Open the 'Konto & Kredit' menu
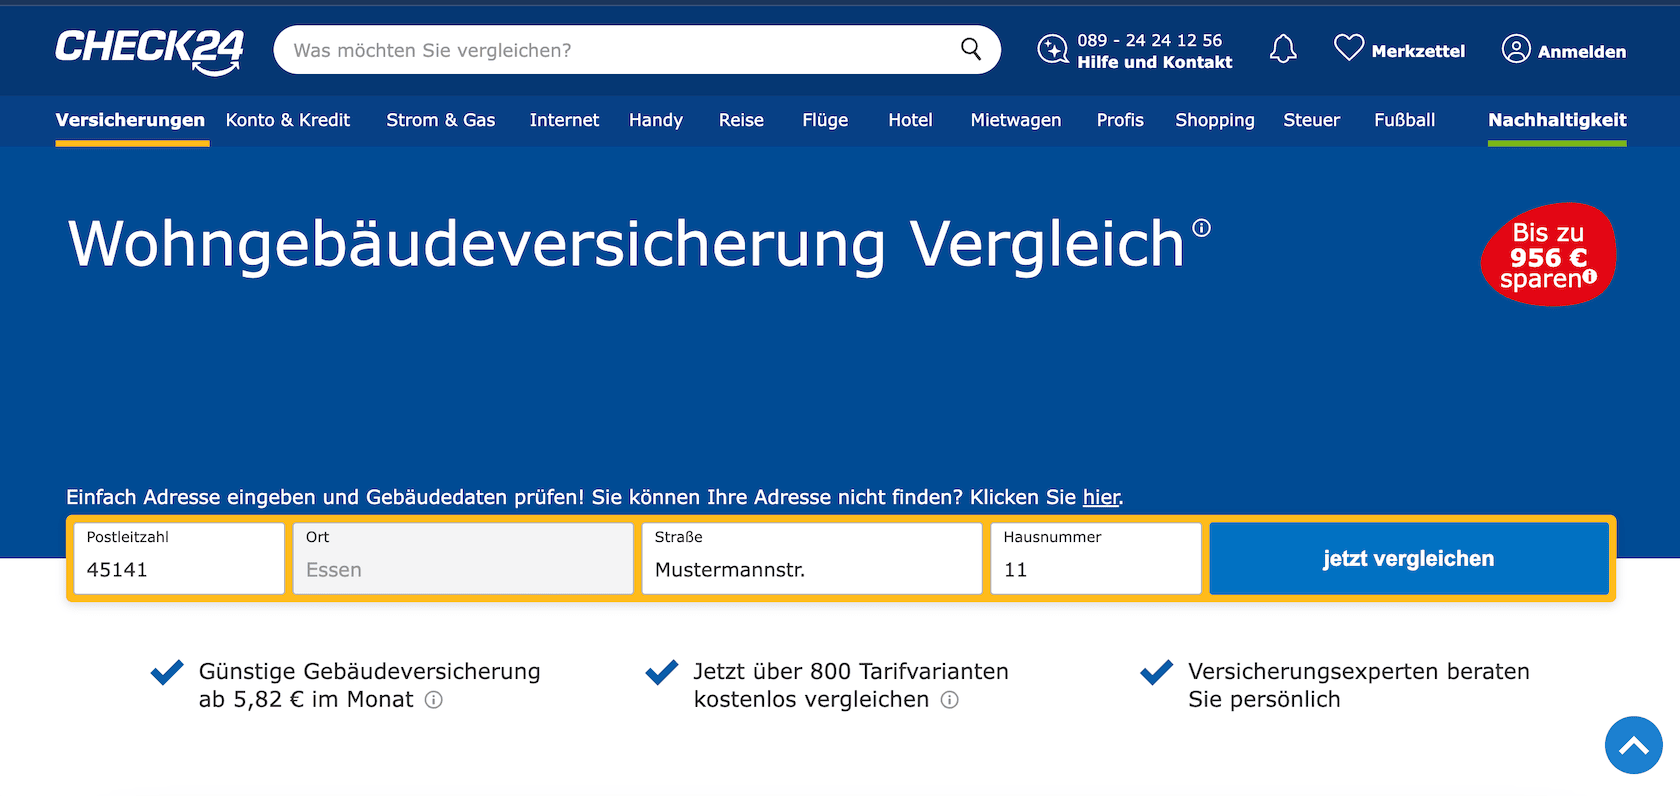The width and height of the screenshot is (1680, 796). [288, 120]
